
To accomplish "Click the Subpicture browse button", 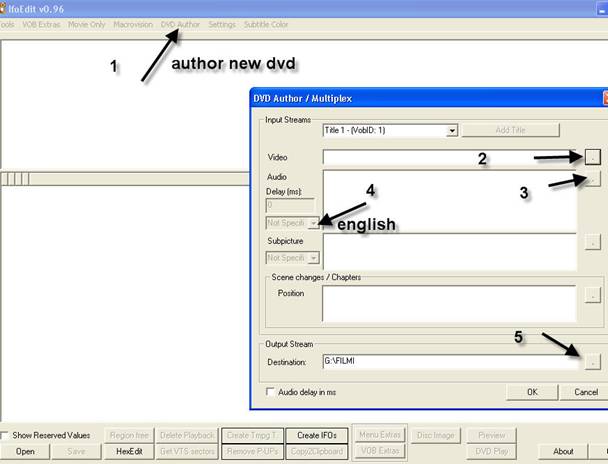I will click(593, 241).
